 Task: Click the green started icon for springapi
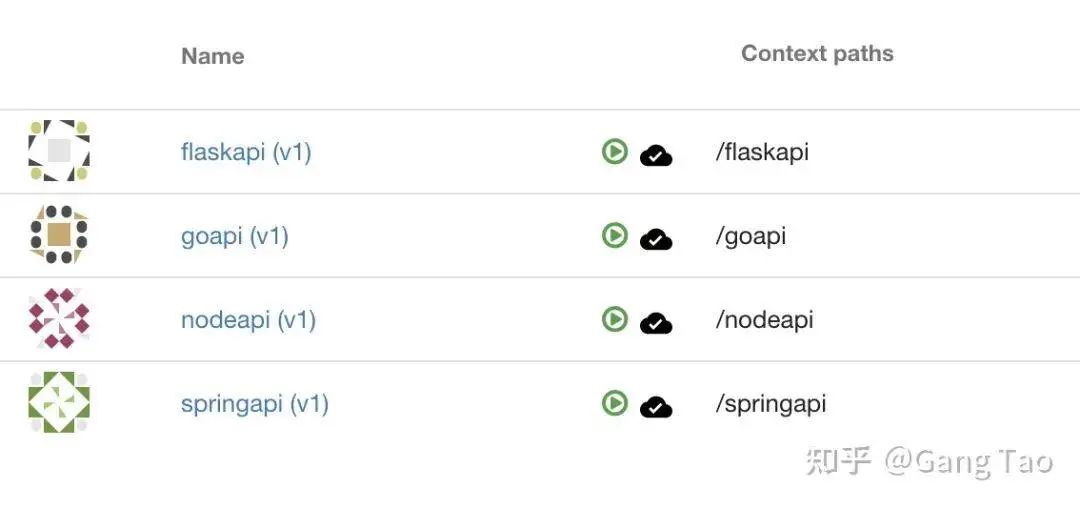pos(614,403)
